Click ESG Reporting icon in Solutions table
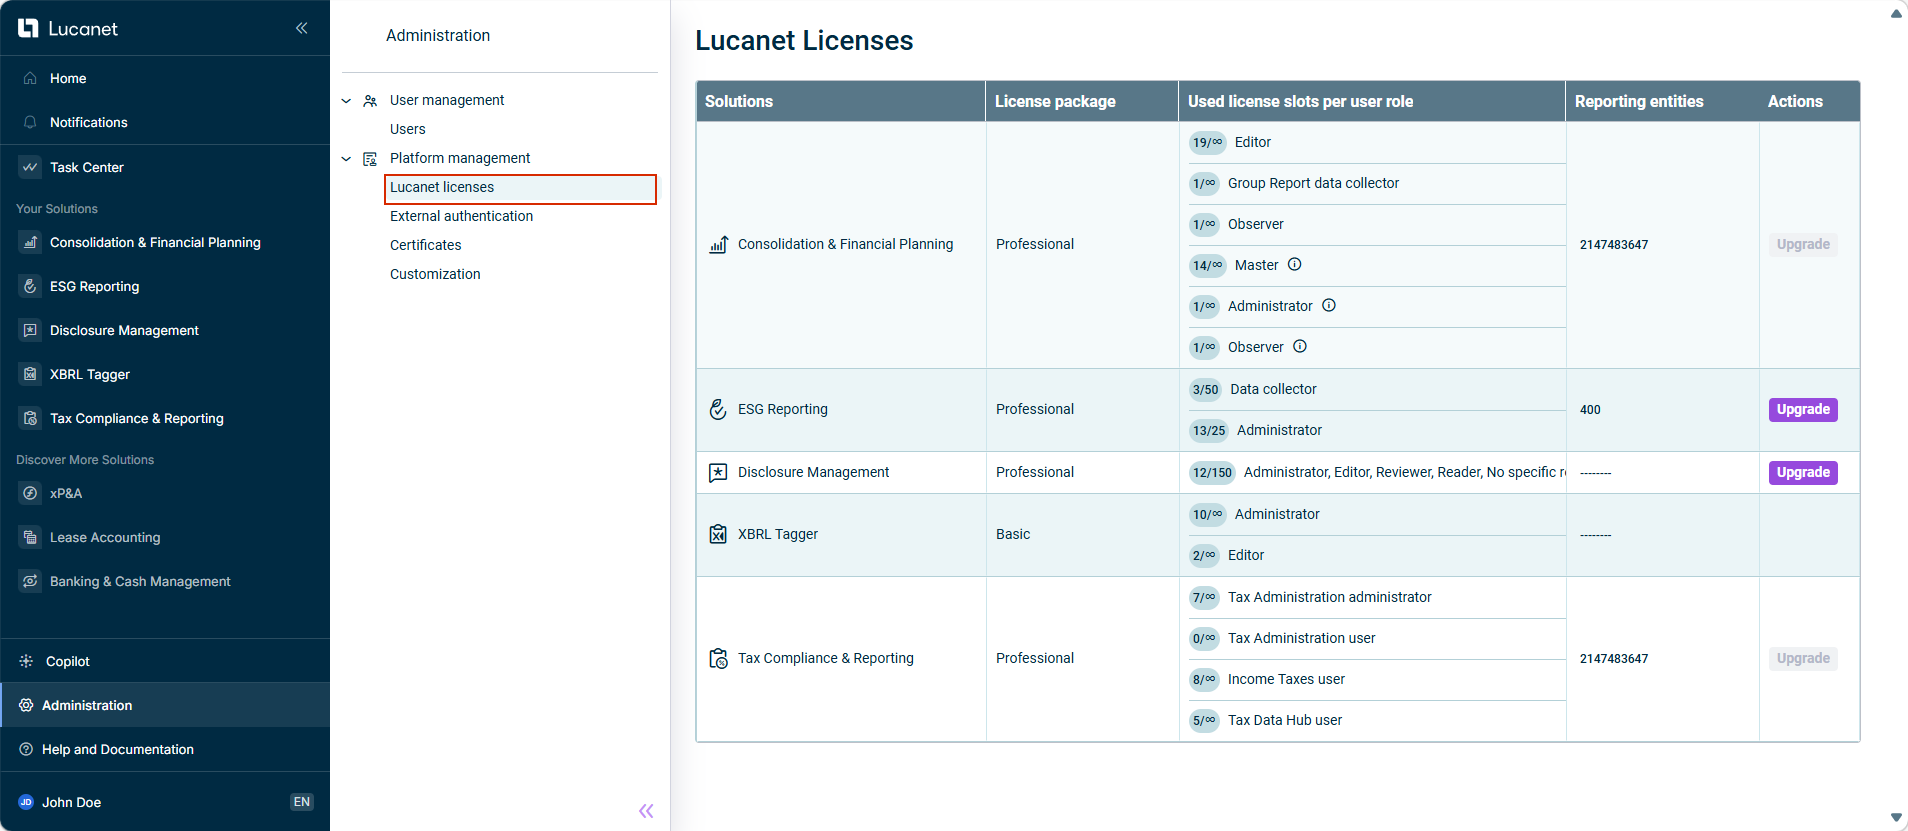This screenshot has height=831, width=1908. coord(718,409)
